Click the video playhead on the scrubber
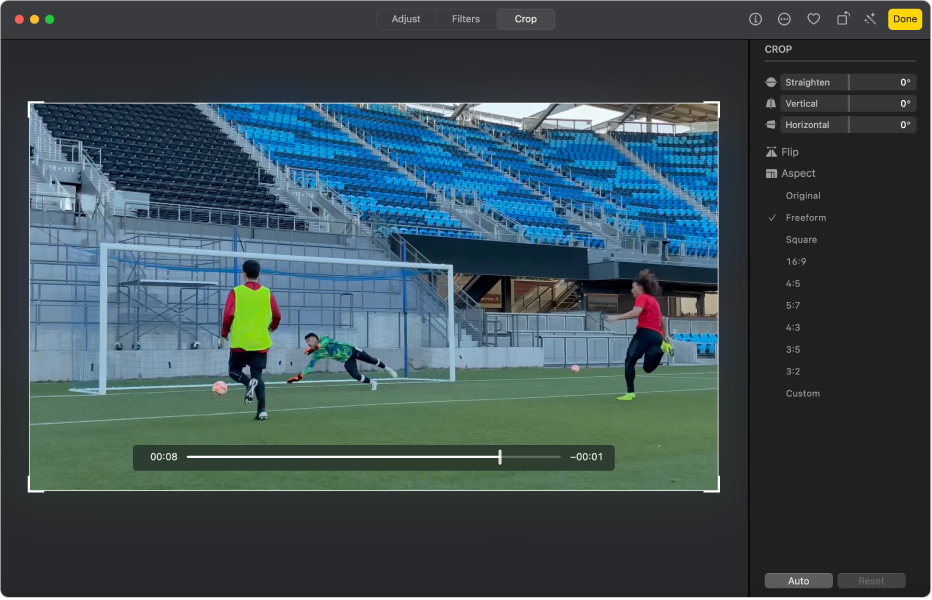Image resolution: width=932 pixels, height=600 pixels. point(500,457)
